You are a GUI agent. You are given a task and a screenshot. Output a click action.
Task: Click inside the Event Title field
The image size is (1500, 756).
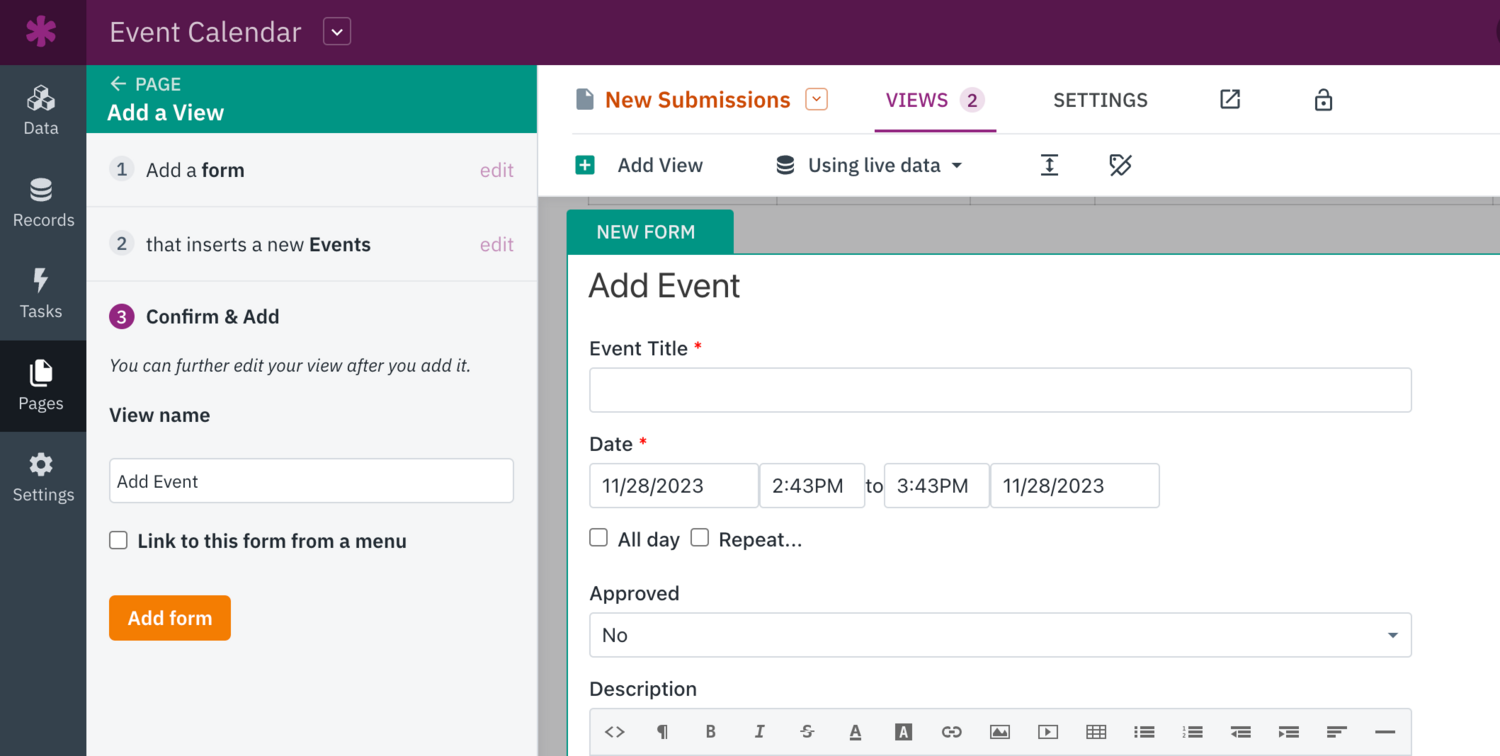tap(999, 390)
